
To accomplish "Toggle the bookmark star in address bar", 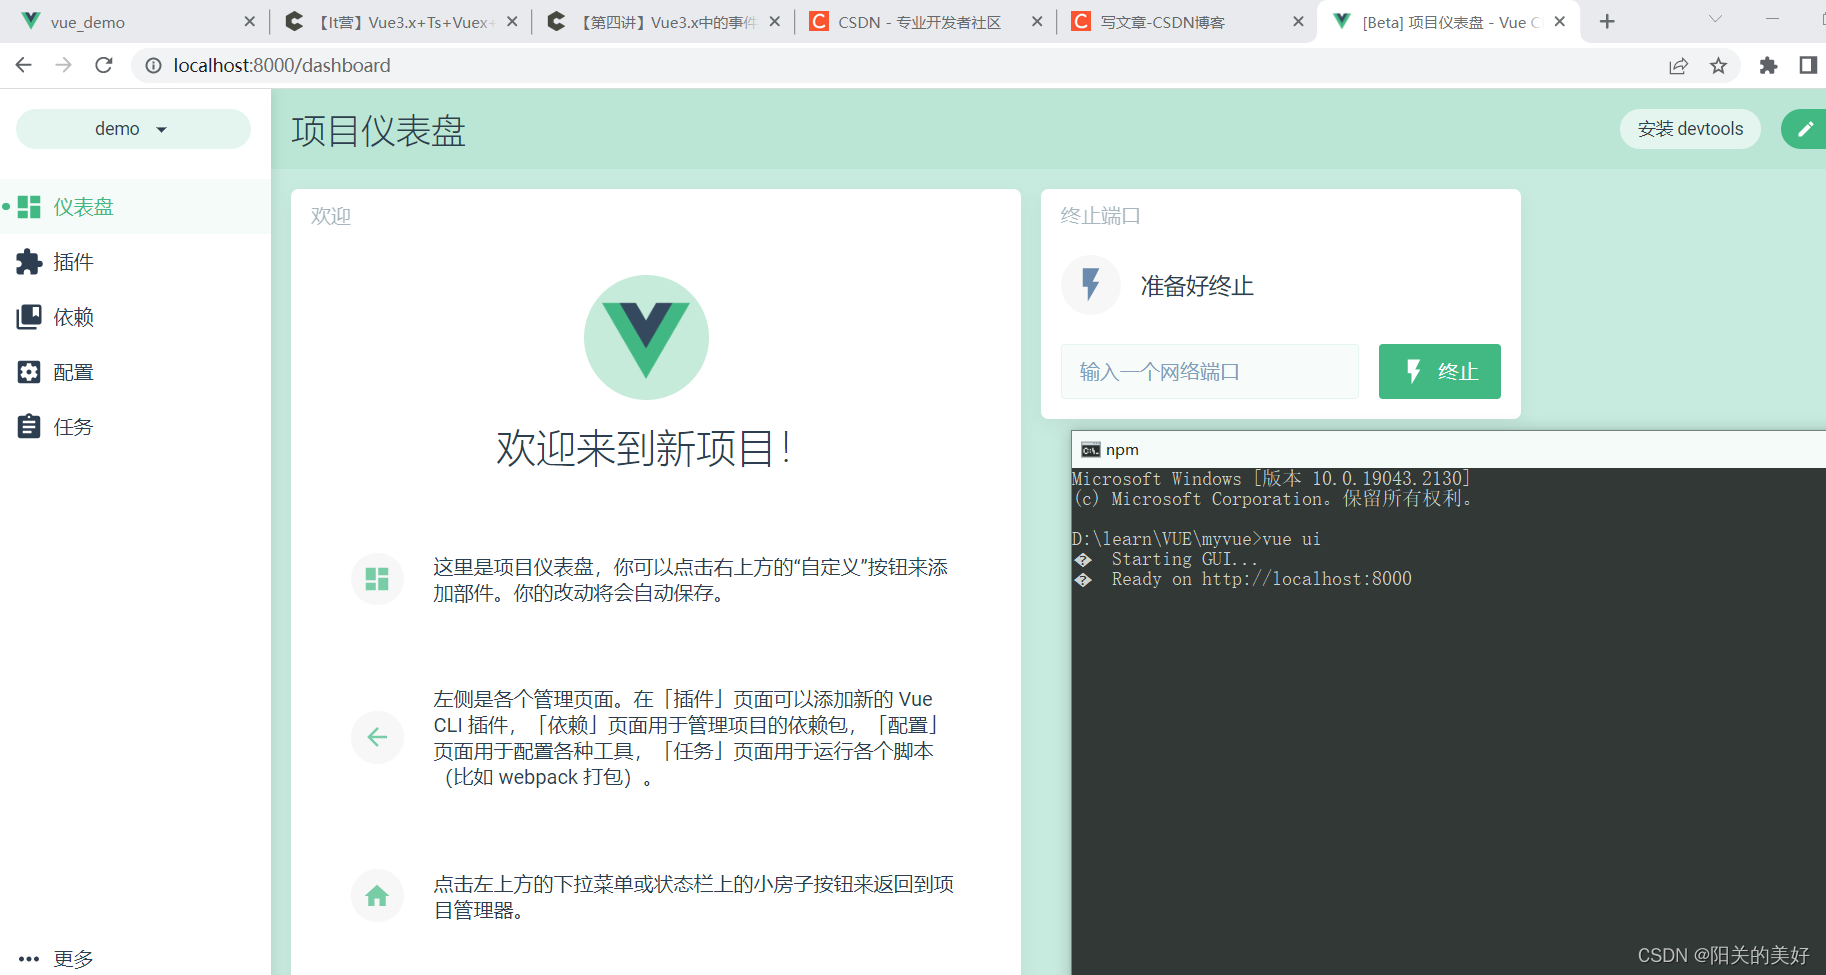I will [x=1718, y=65].
